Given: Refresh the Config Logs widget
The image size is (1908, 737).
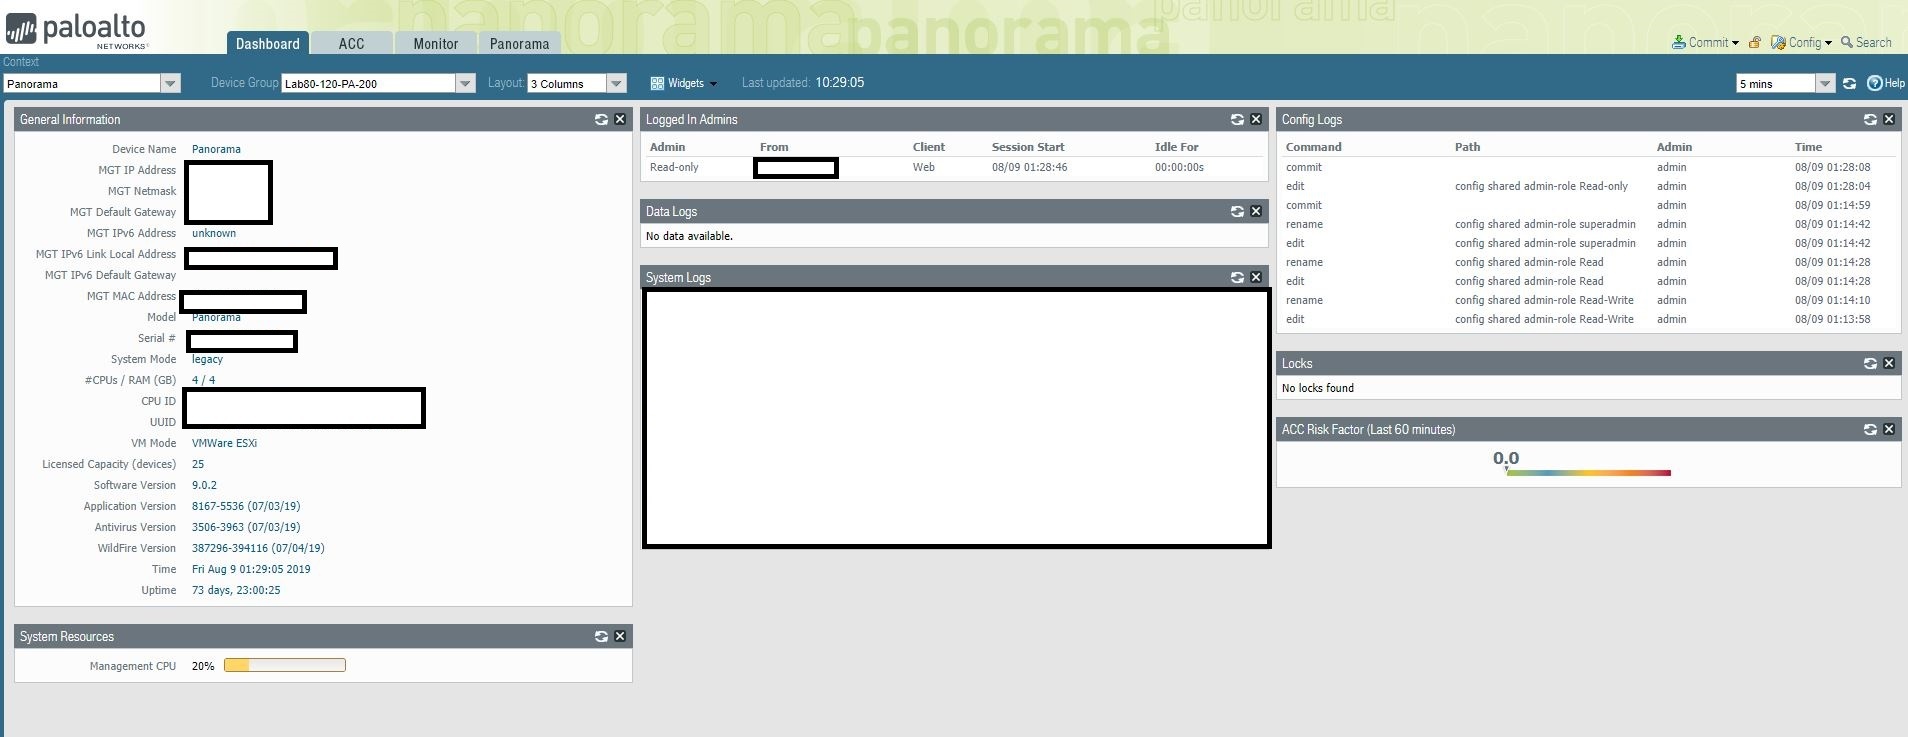Looking at the screenshot, I should (1870, 119).
